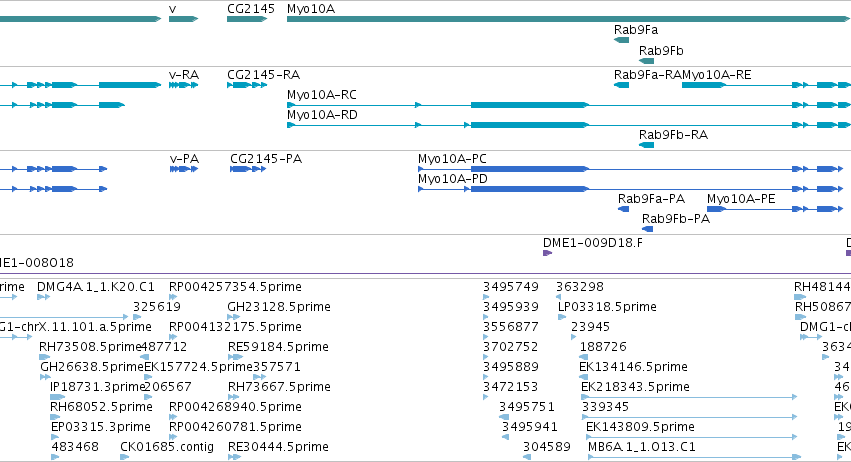Click the Rab9Fb-RA transcript glyph
Image resolution: width=851 pixels, height=462 pixels.
pyautogui.click(x=646, y=145)
